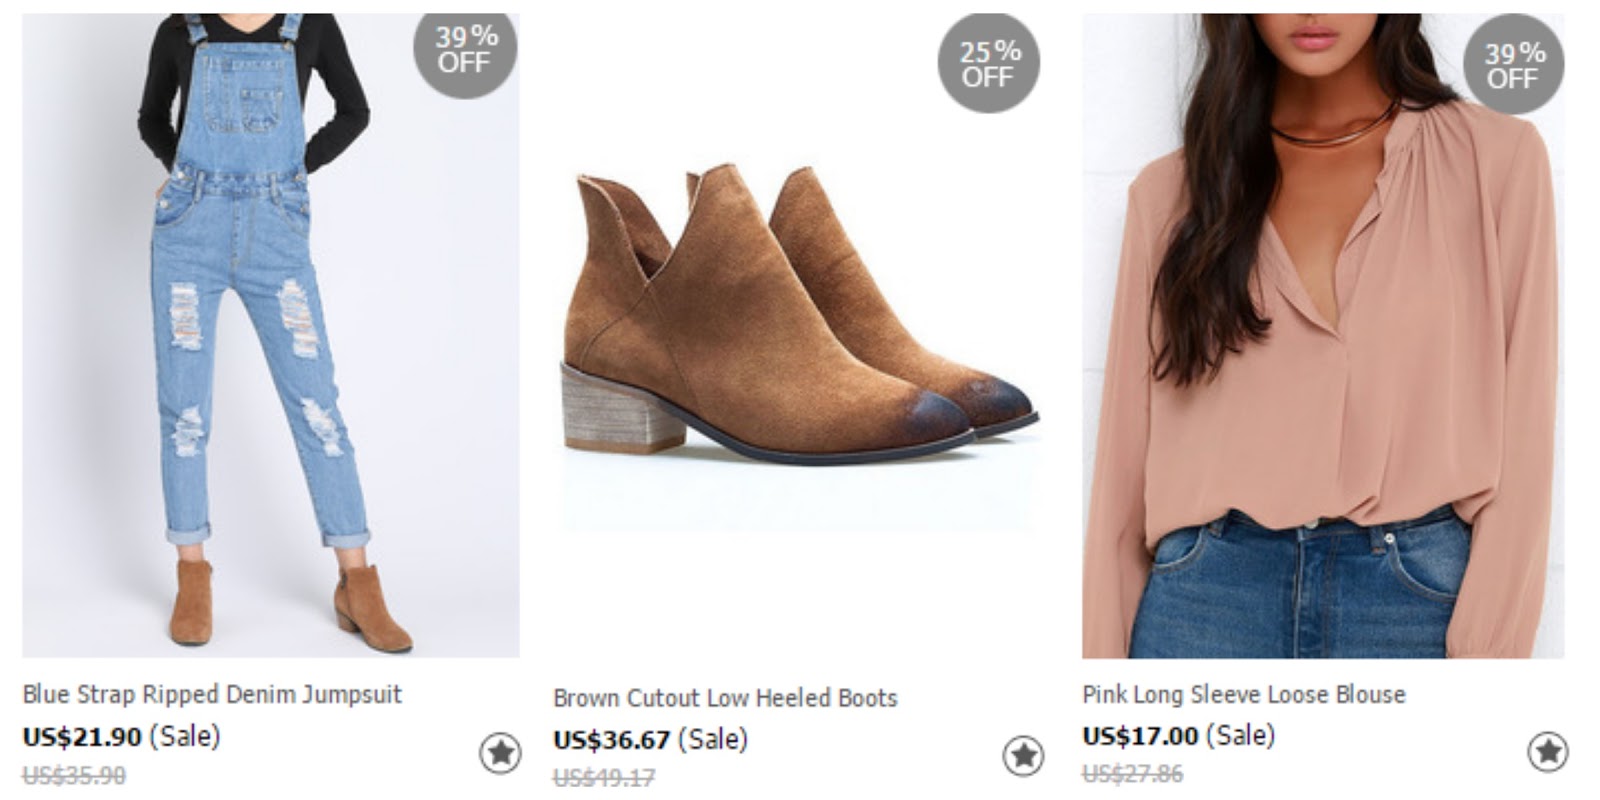1600x800 pixels.
Task: Open Blue Strap Ripped Denim Jumpsuit title link
Action: (x=212, y=694)
